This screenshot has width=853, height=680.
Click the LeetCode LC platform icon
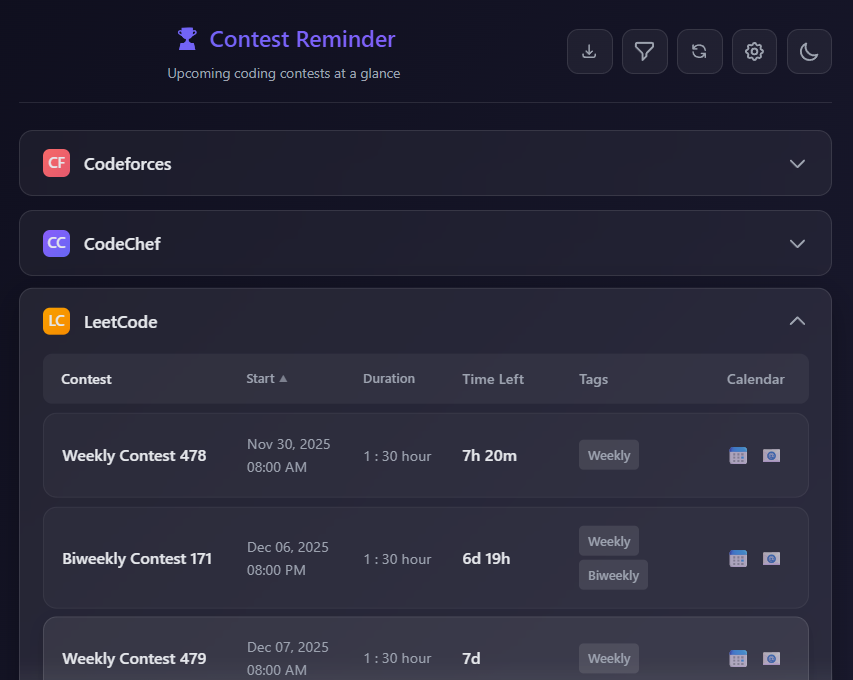click(56, 321)
